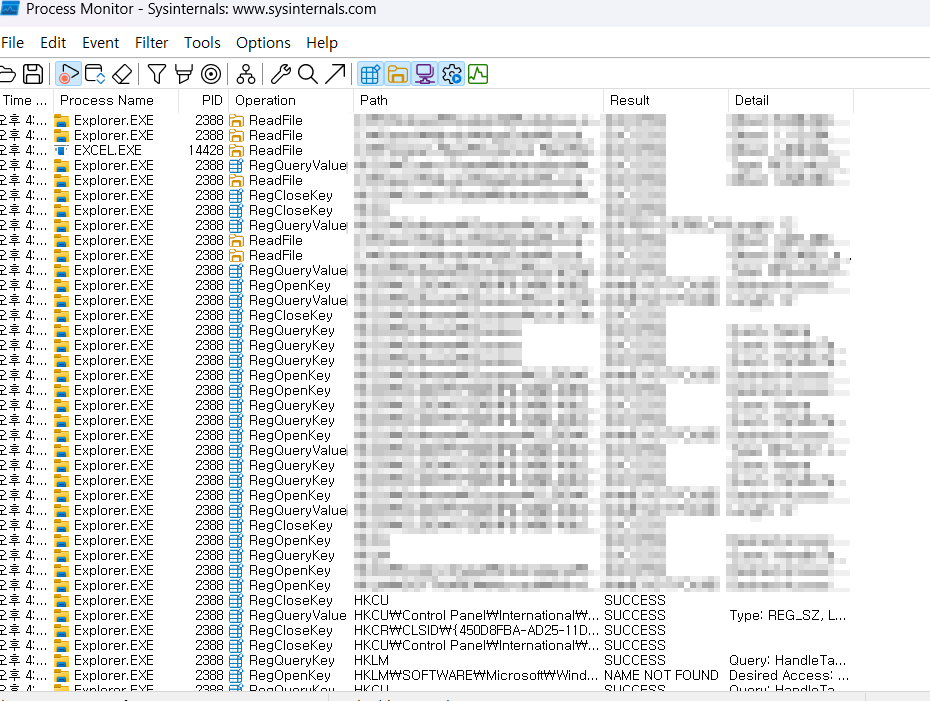The image size is (930, 701).
Task: Open the Options menu
Action: (x=263, y=43)
